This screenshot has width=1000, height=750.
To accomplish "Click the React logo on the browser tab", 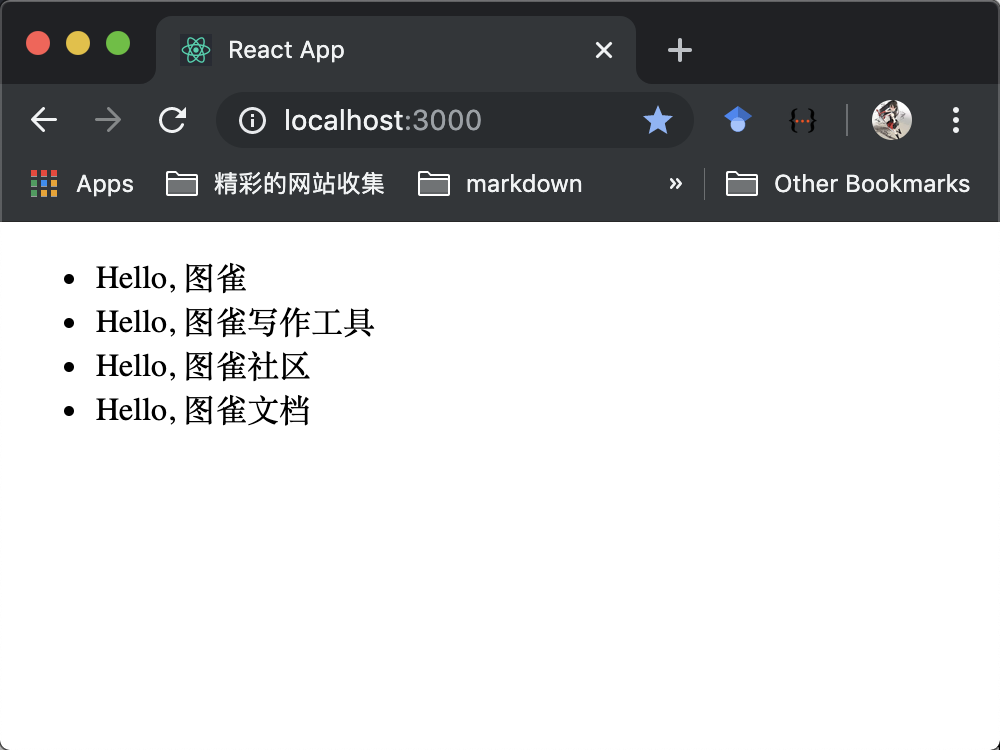I will [196, 49].
